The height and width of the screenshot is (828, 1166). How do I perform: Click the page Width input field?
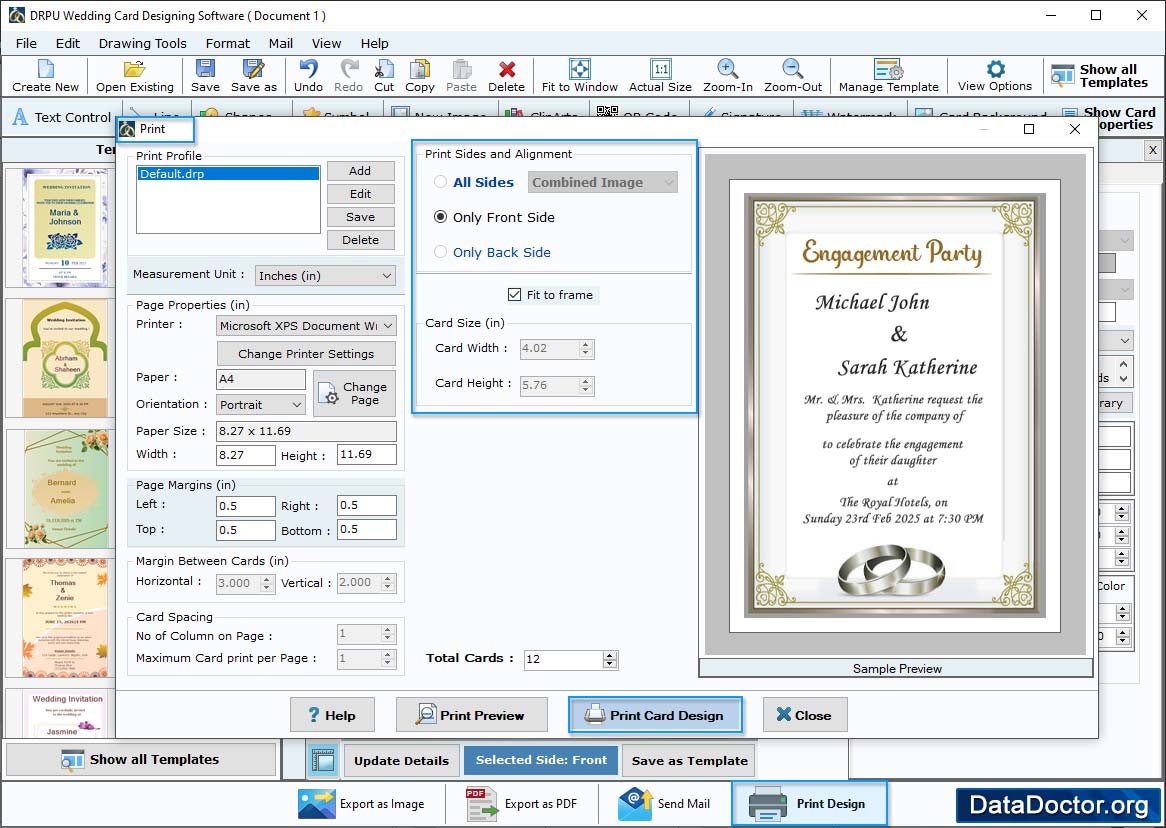(x=245, y=455)
